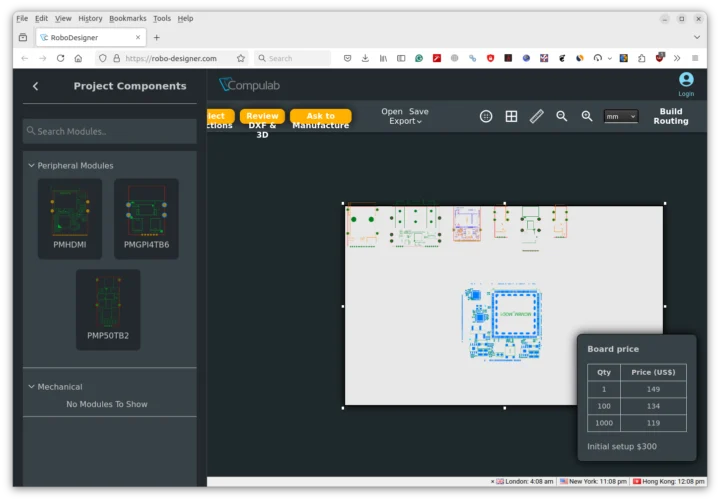This screenshot has height=501, width=720.
Task: Close the RoboDesigner tab
Action: 138,37
